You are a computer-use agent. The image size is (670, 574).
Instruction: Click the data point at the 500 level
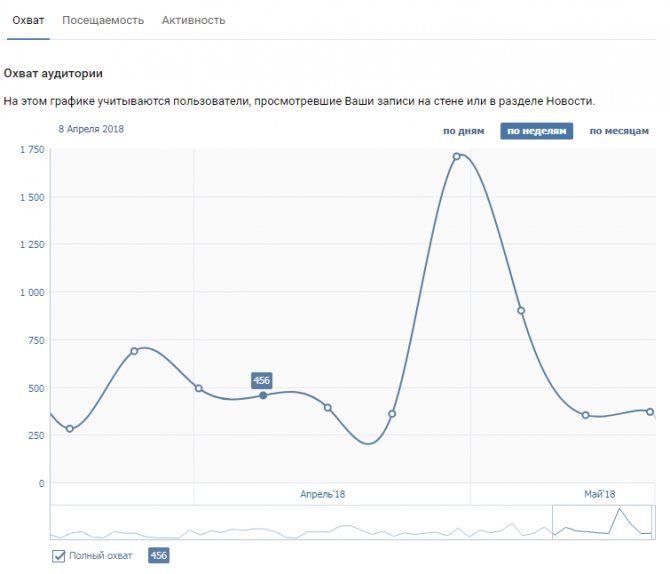tap(199, 388)
